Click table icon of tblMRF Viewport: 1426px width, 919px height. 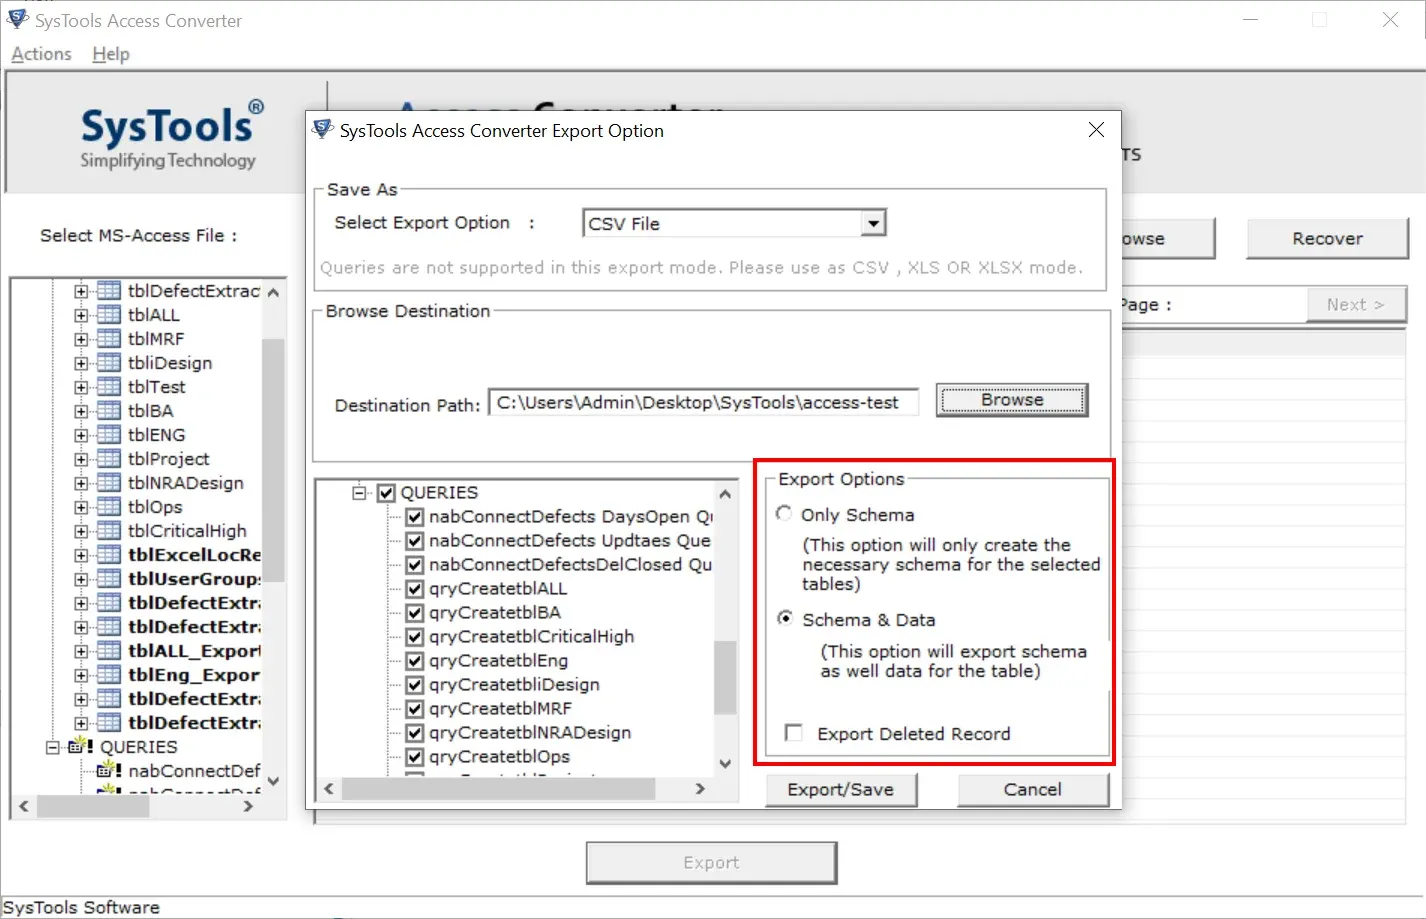(x=109, y=339)
